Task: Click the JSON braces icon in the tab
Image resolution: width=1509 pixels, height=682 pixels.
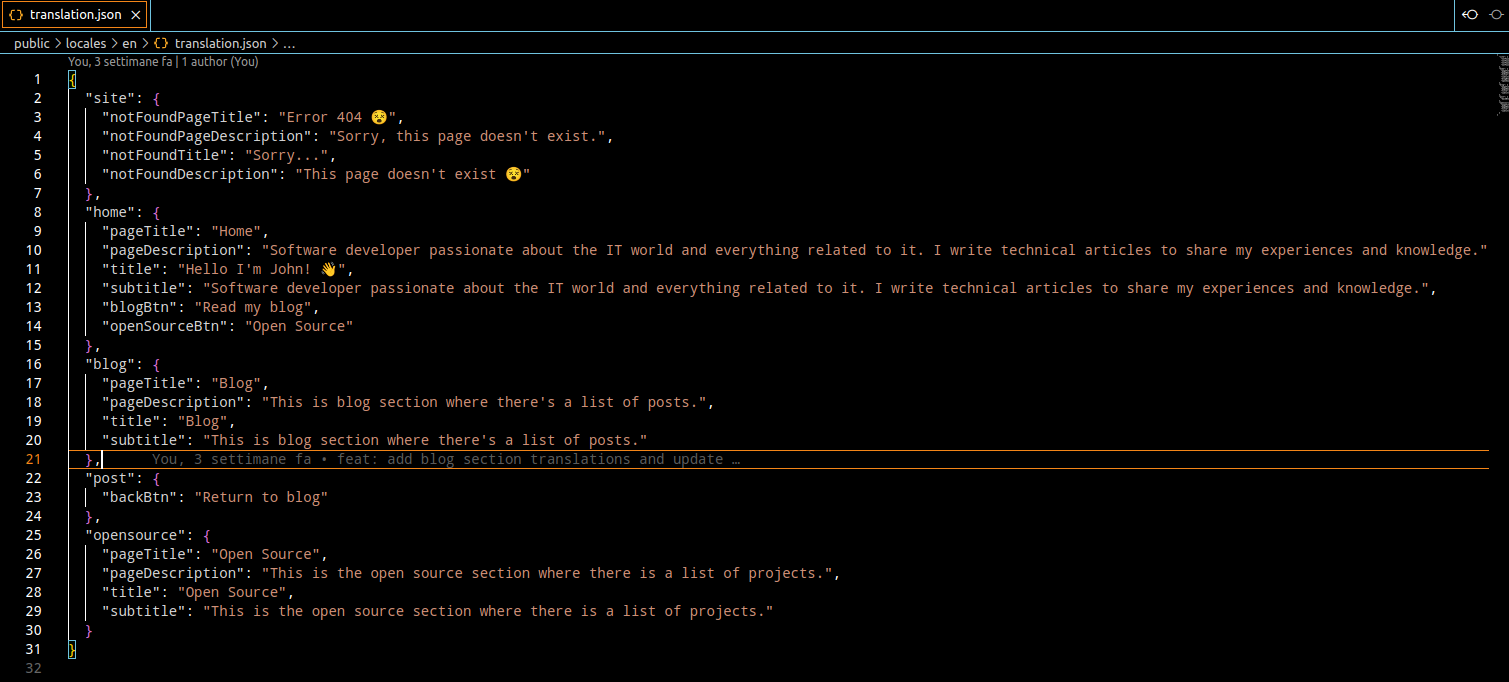Action: click(16, 15)
